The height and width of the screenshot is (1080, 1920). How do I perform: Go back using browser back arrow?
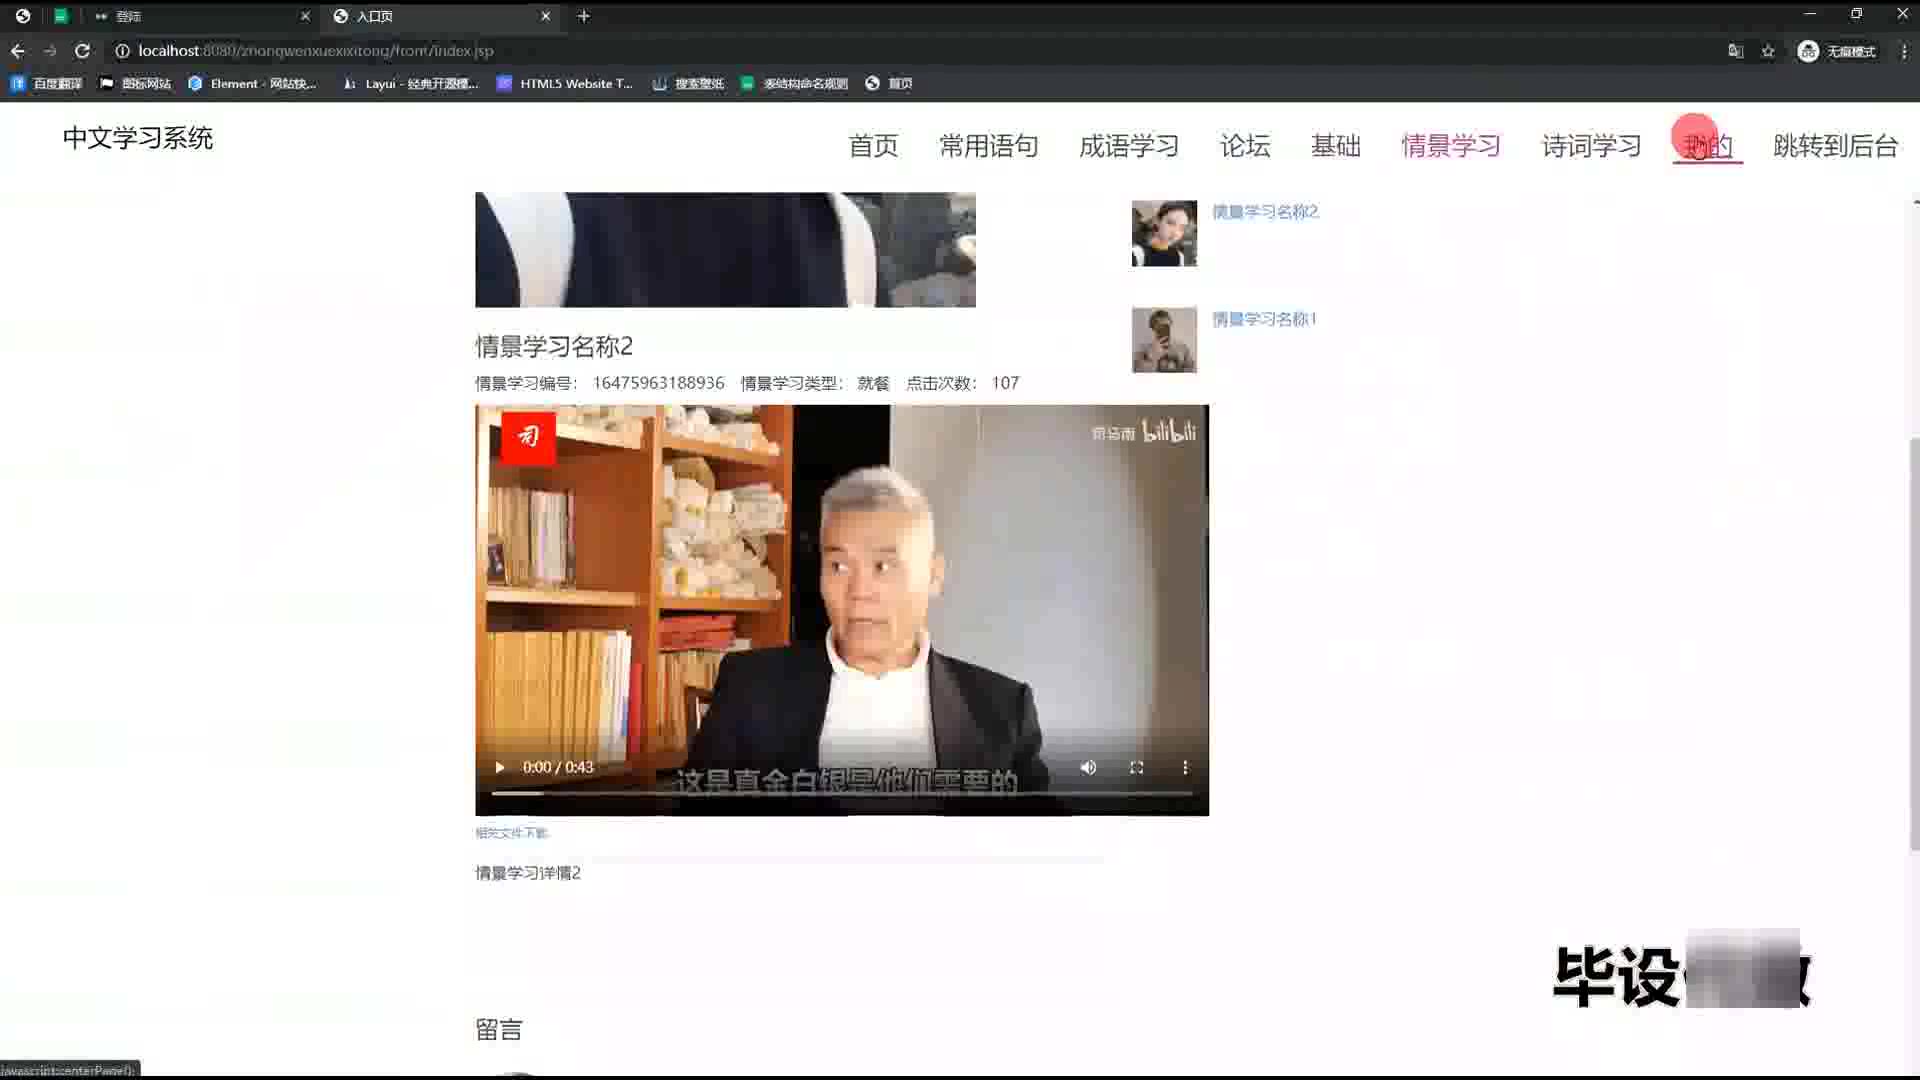pos(18,51)
